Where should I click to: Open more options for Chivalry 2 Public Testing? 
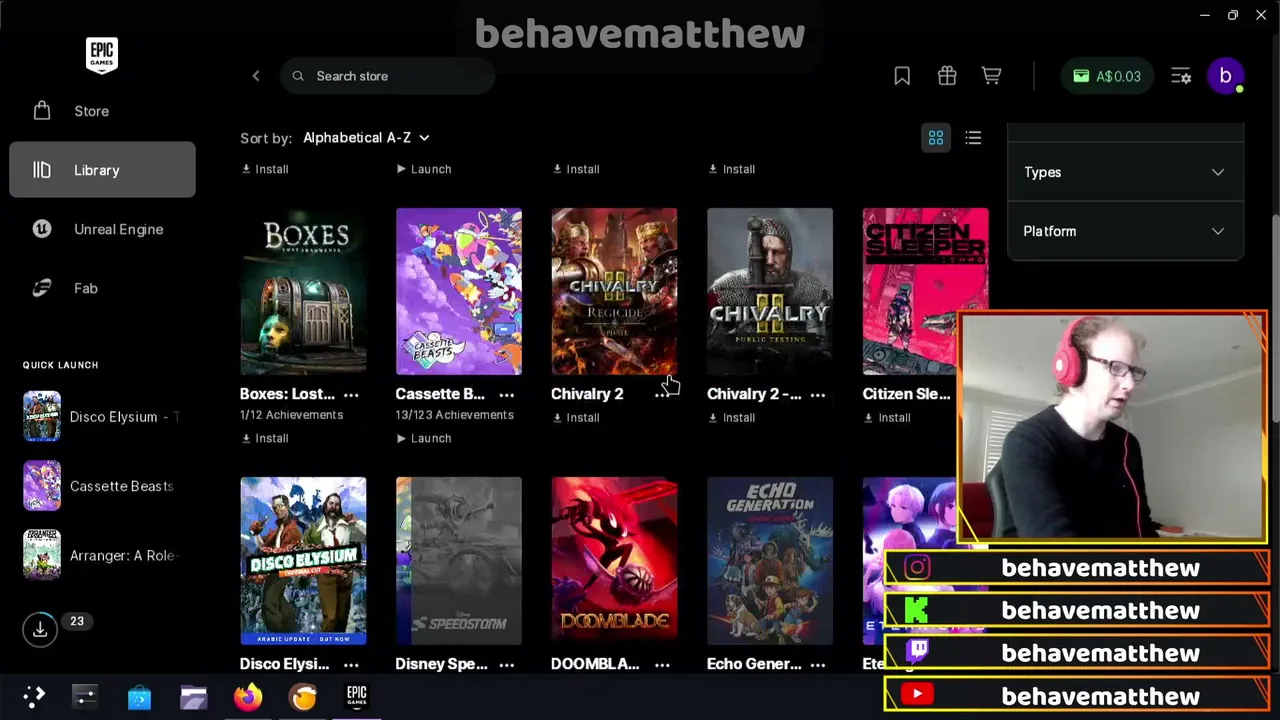(818, 394)
